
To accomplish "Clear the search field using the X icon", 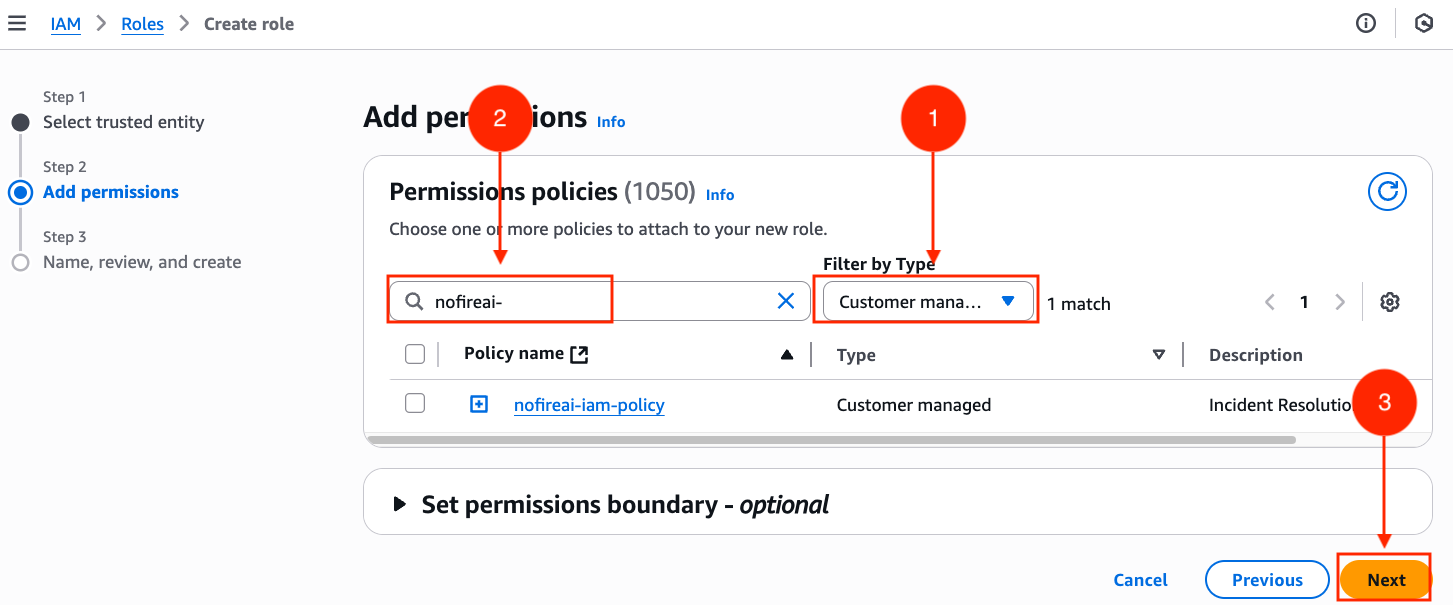I will (786, 300).
